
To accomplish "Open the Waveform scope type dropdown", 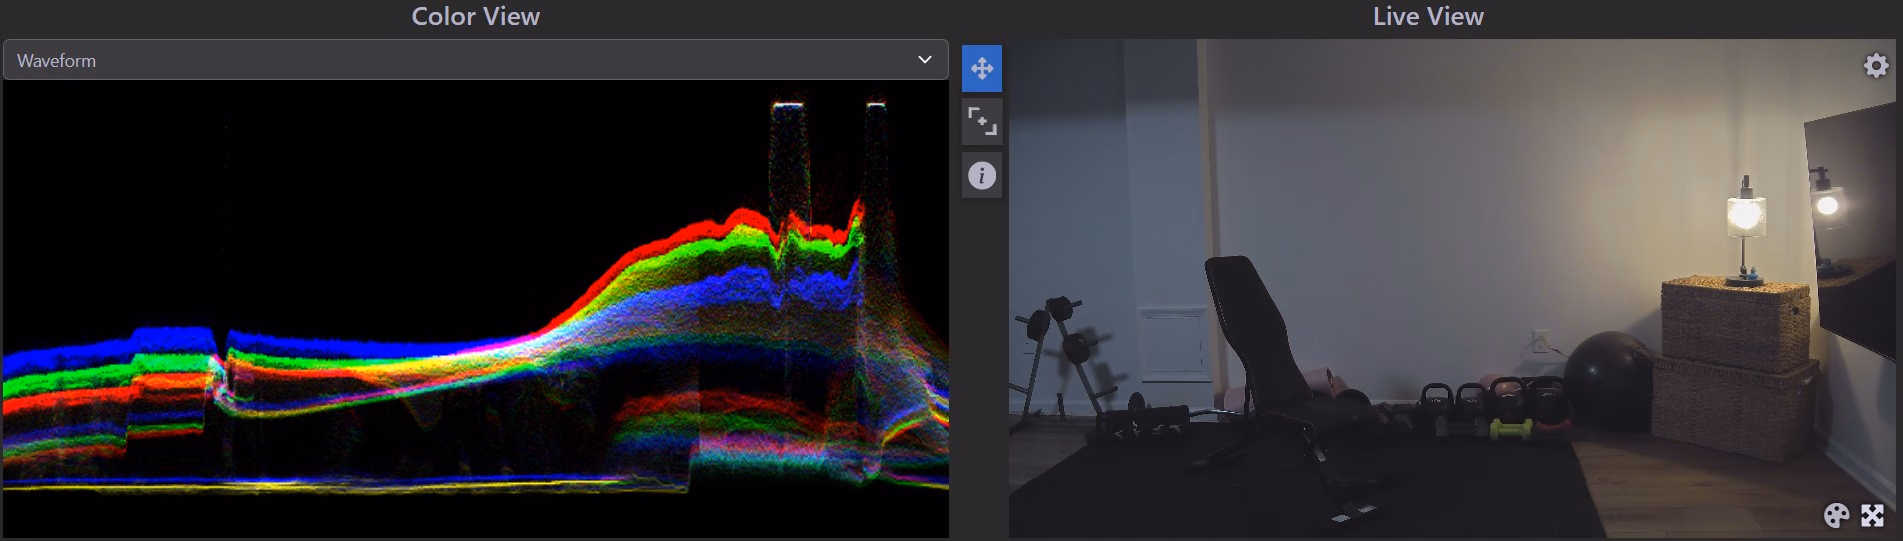I will pyautogui.click(x=475, y=60).
